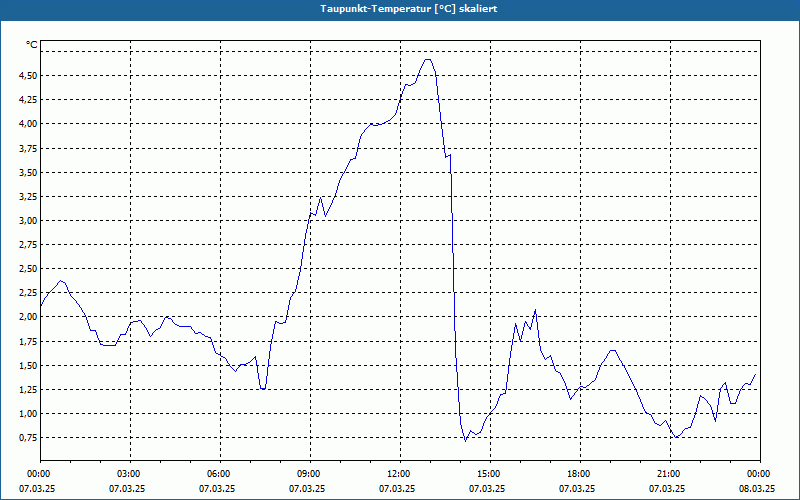Click the curve's highest peak near 13:00
800x500 pixels.
[428, 59]
